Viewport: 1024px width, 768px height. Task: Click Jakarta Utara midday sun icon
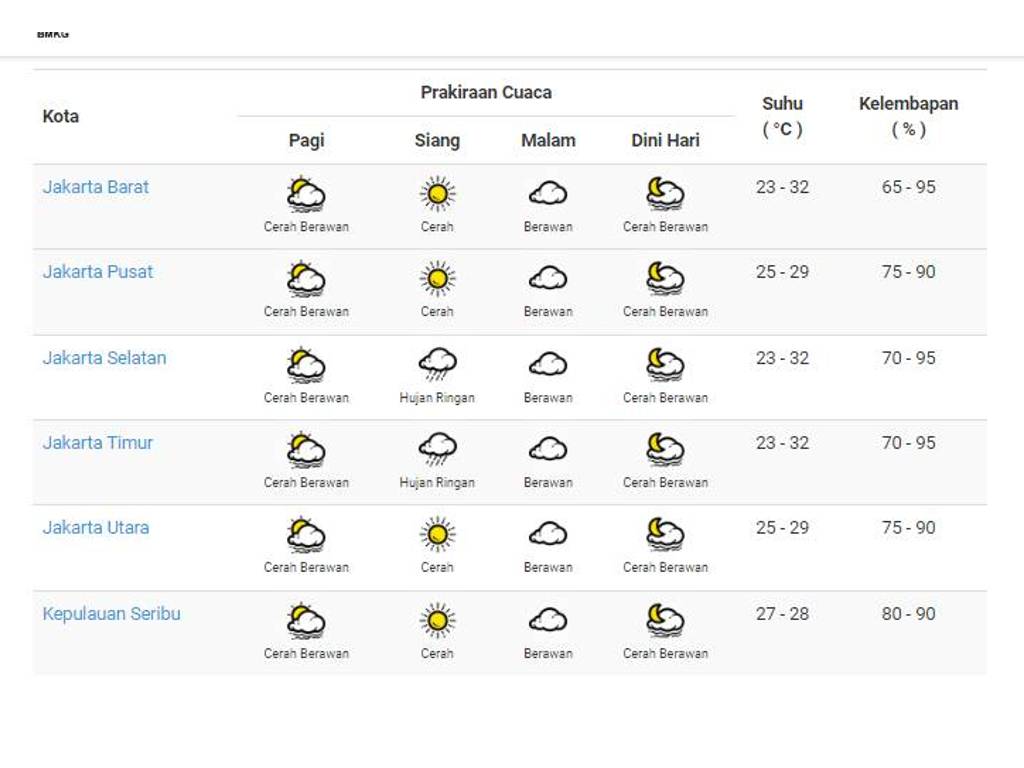tap(437, 534)
